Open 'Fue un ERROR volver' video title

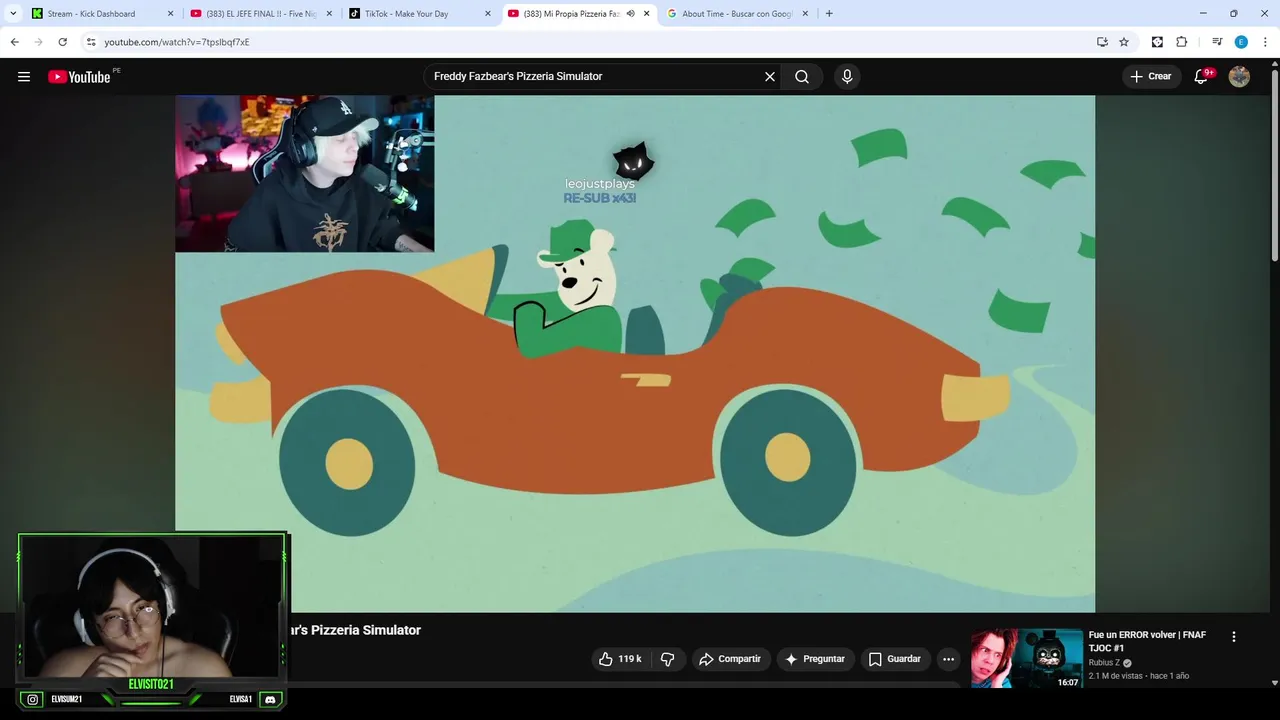point(1147,641)
